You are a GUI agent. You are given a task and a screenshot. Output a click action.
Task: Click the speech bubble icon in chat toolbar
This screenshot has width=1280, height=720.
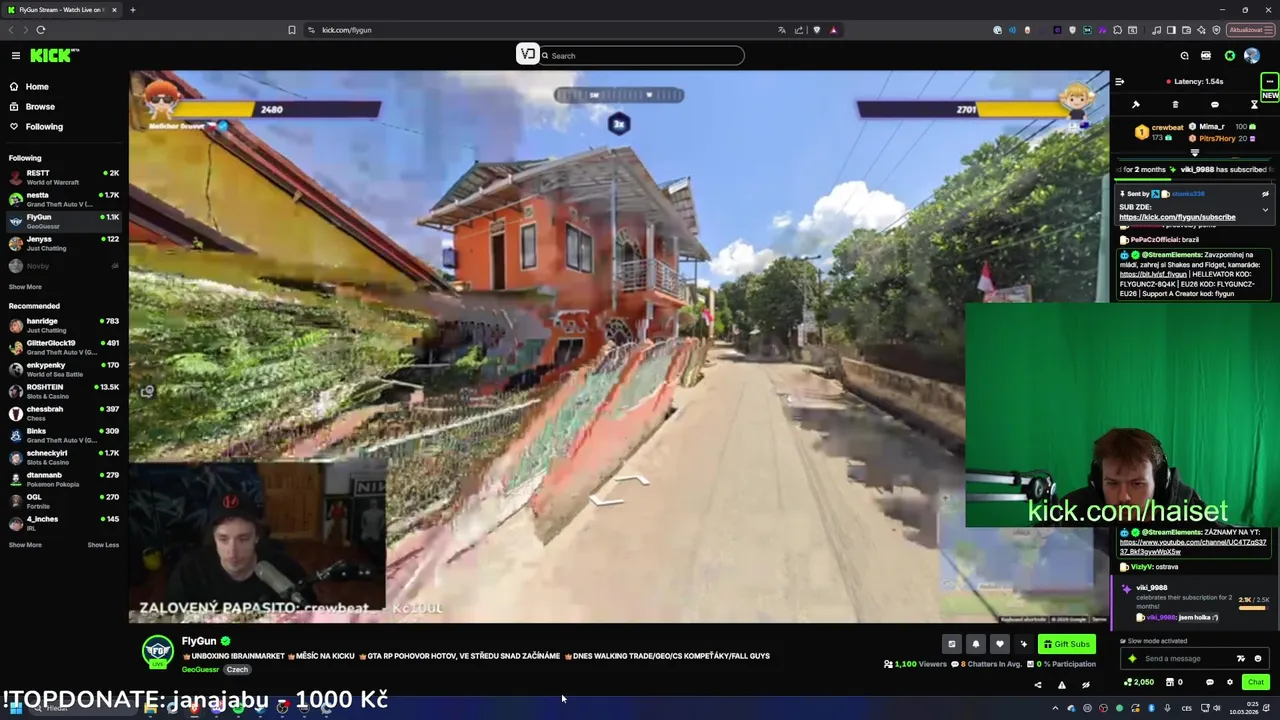[1215, 104]
